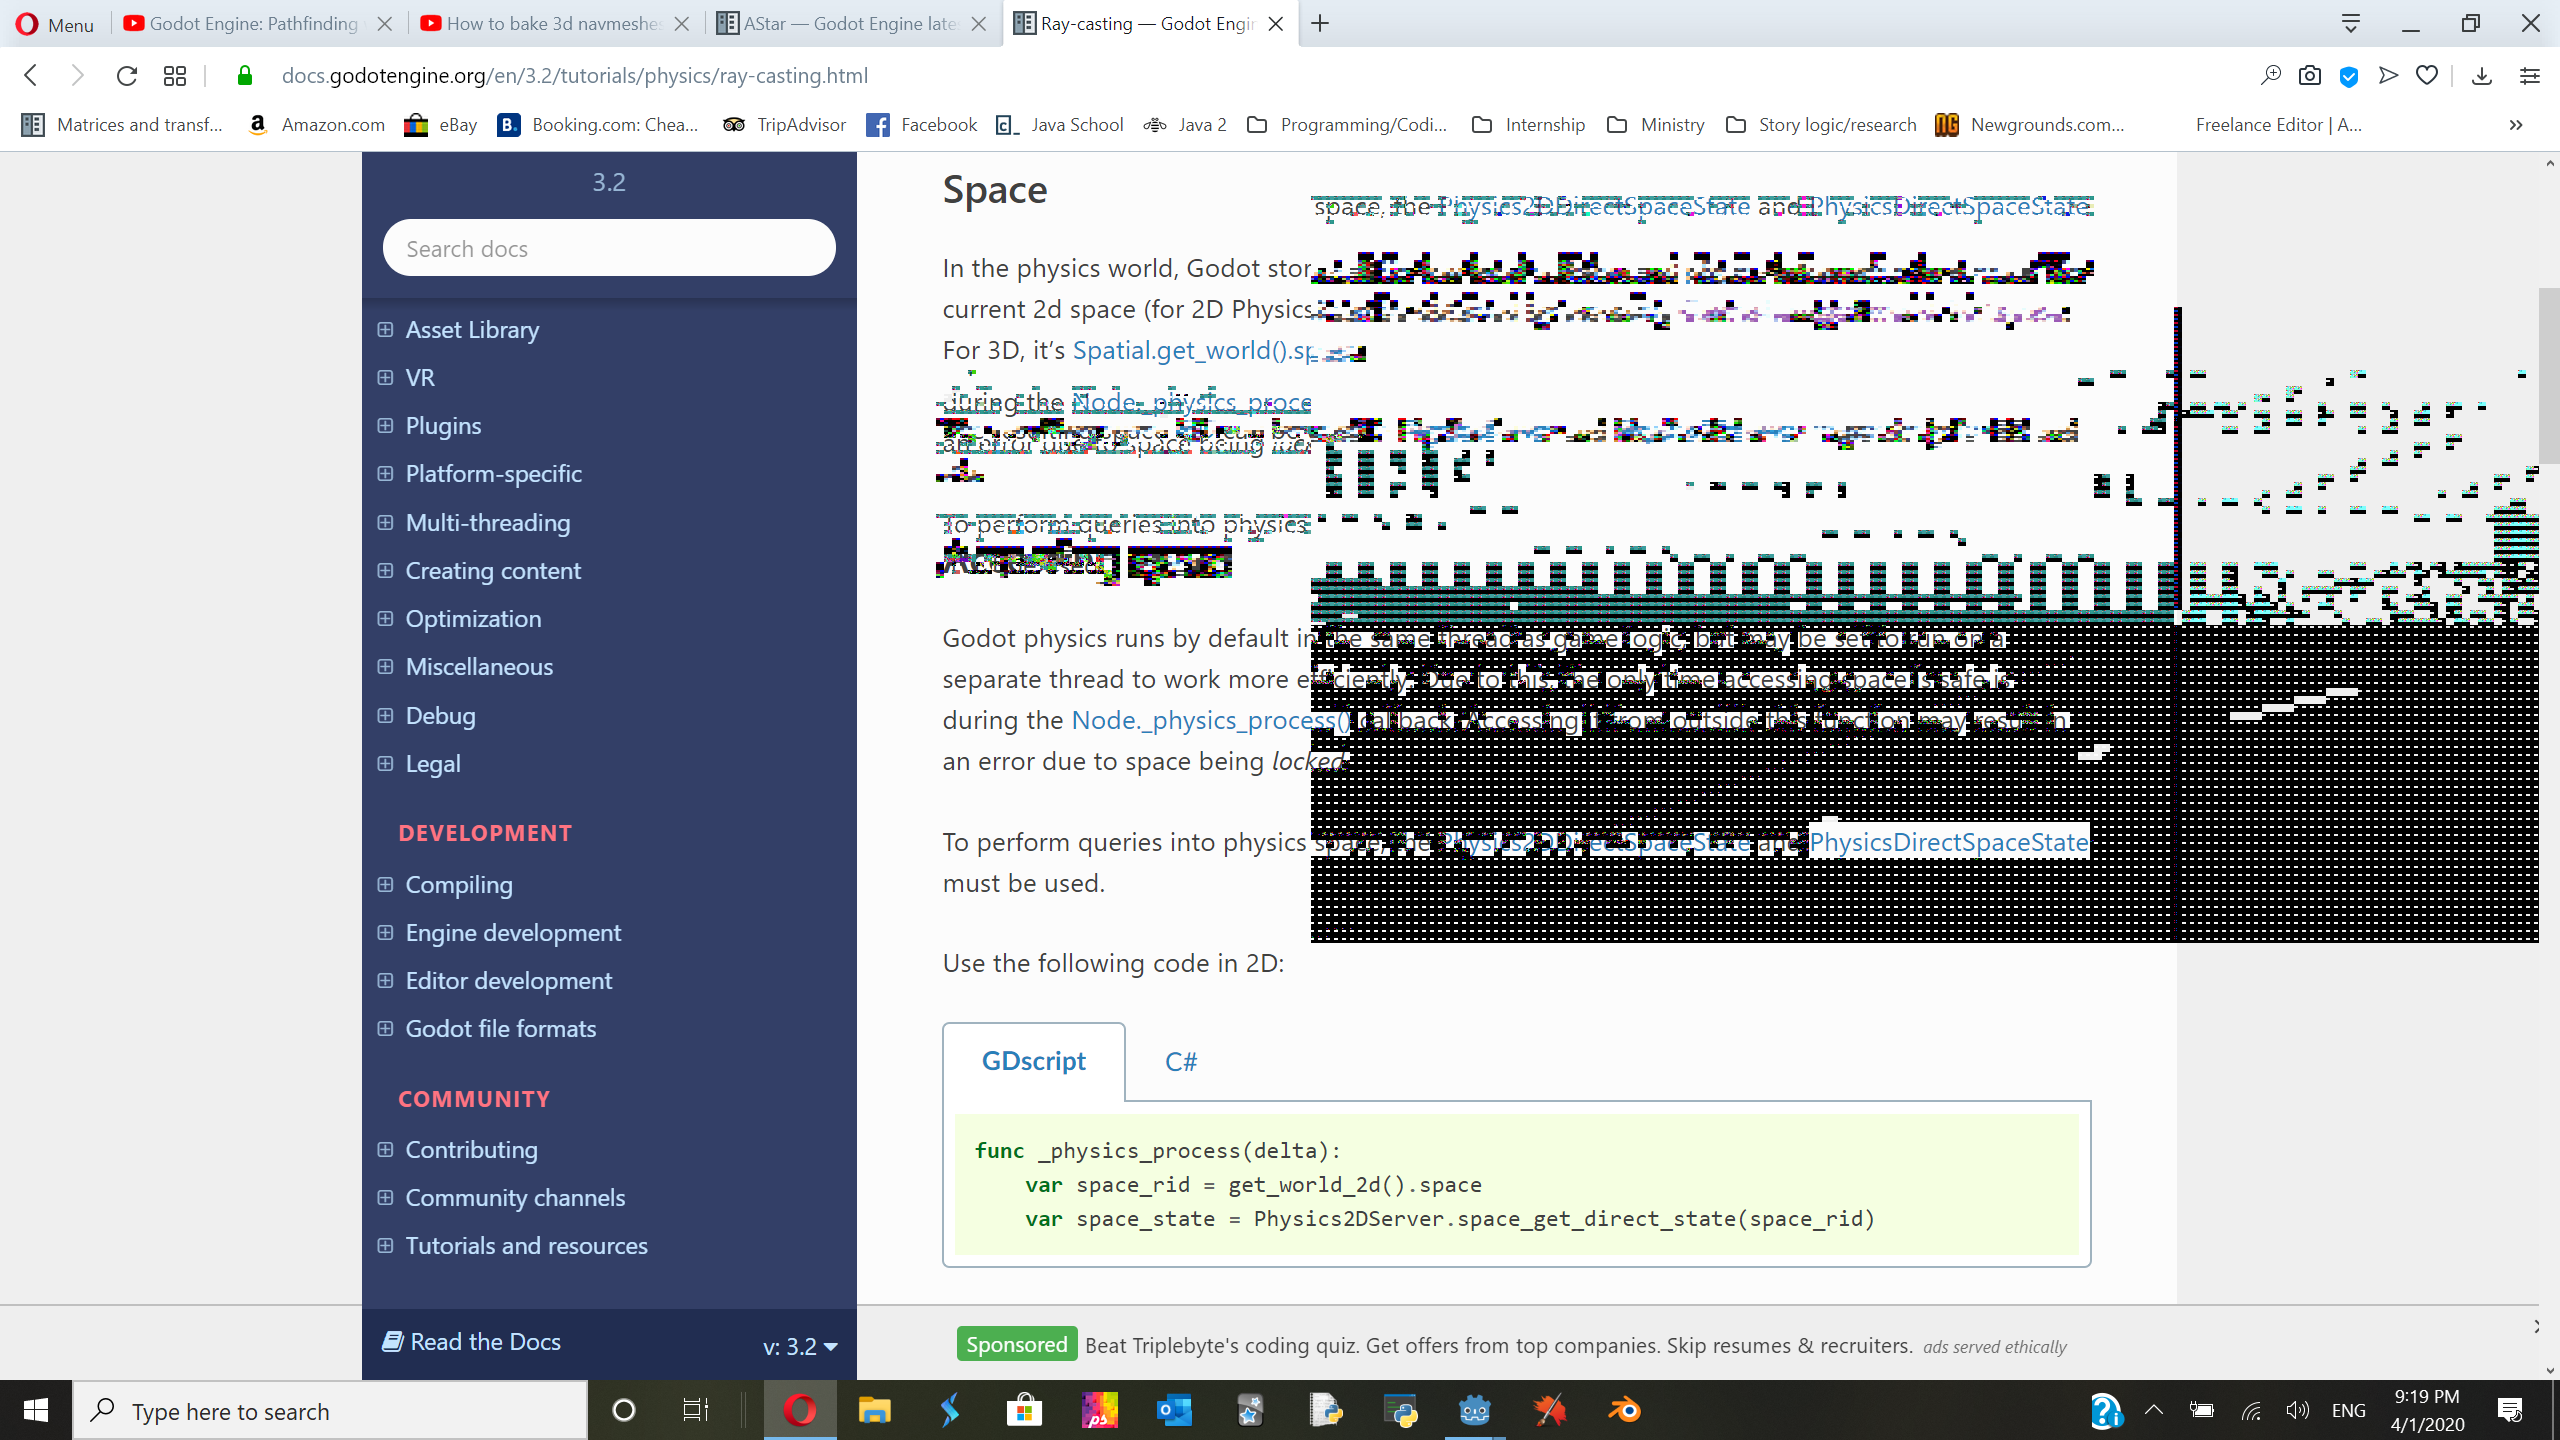The image size is (2560, 1440).
Task: Open the Easy Setup sliders icon
Action: [2530, 76]
